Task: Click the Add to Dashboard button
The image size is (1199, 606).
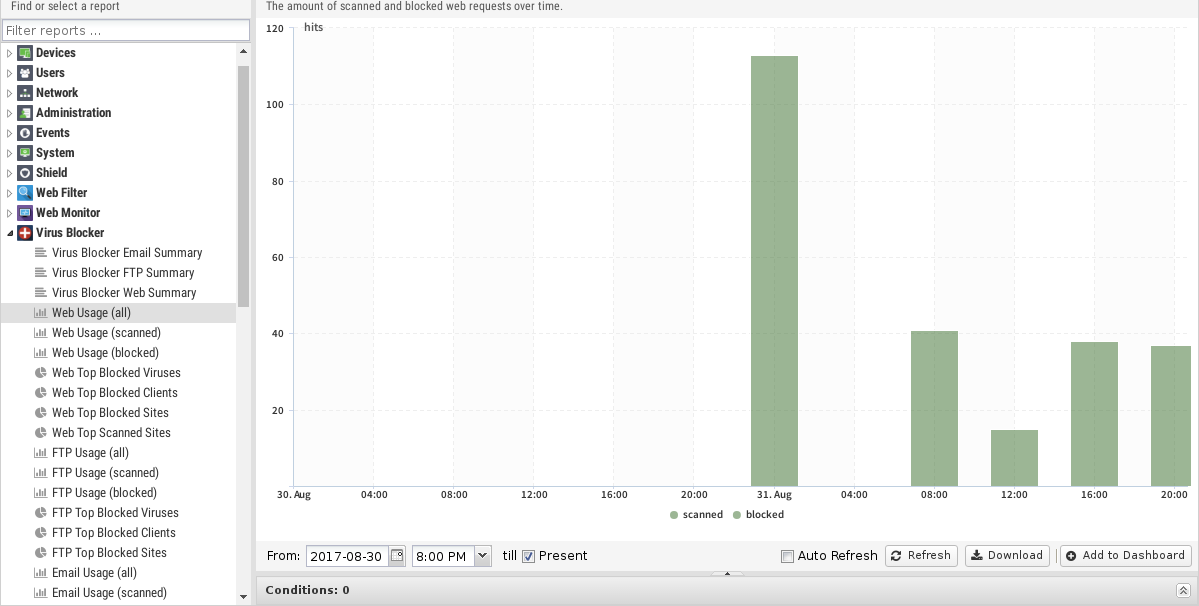Action: tap(1125, 556)
